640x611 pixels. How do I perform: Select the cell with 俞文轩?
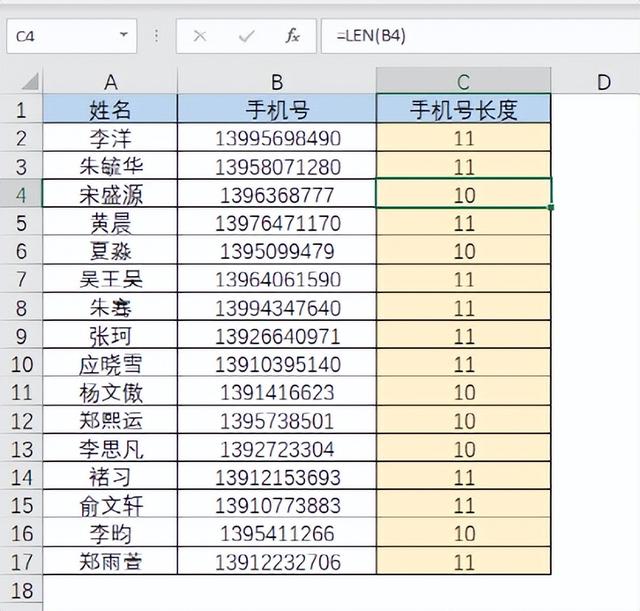tap(110, 504)
